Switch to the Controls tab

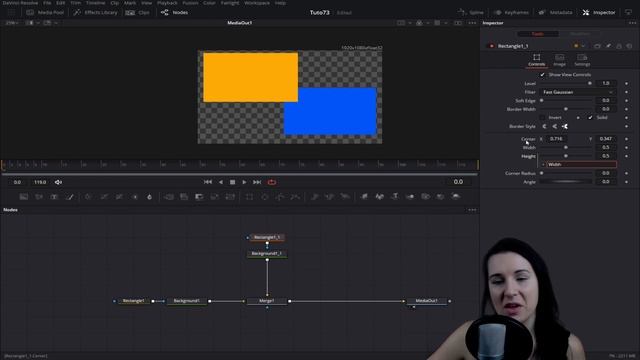click(x=536, y=60)
